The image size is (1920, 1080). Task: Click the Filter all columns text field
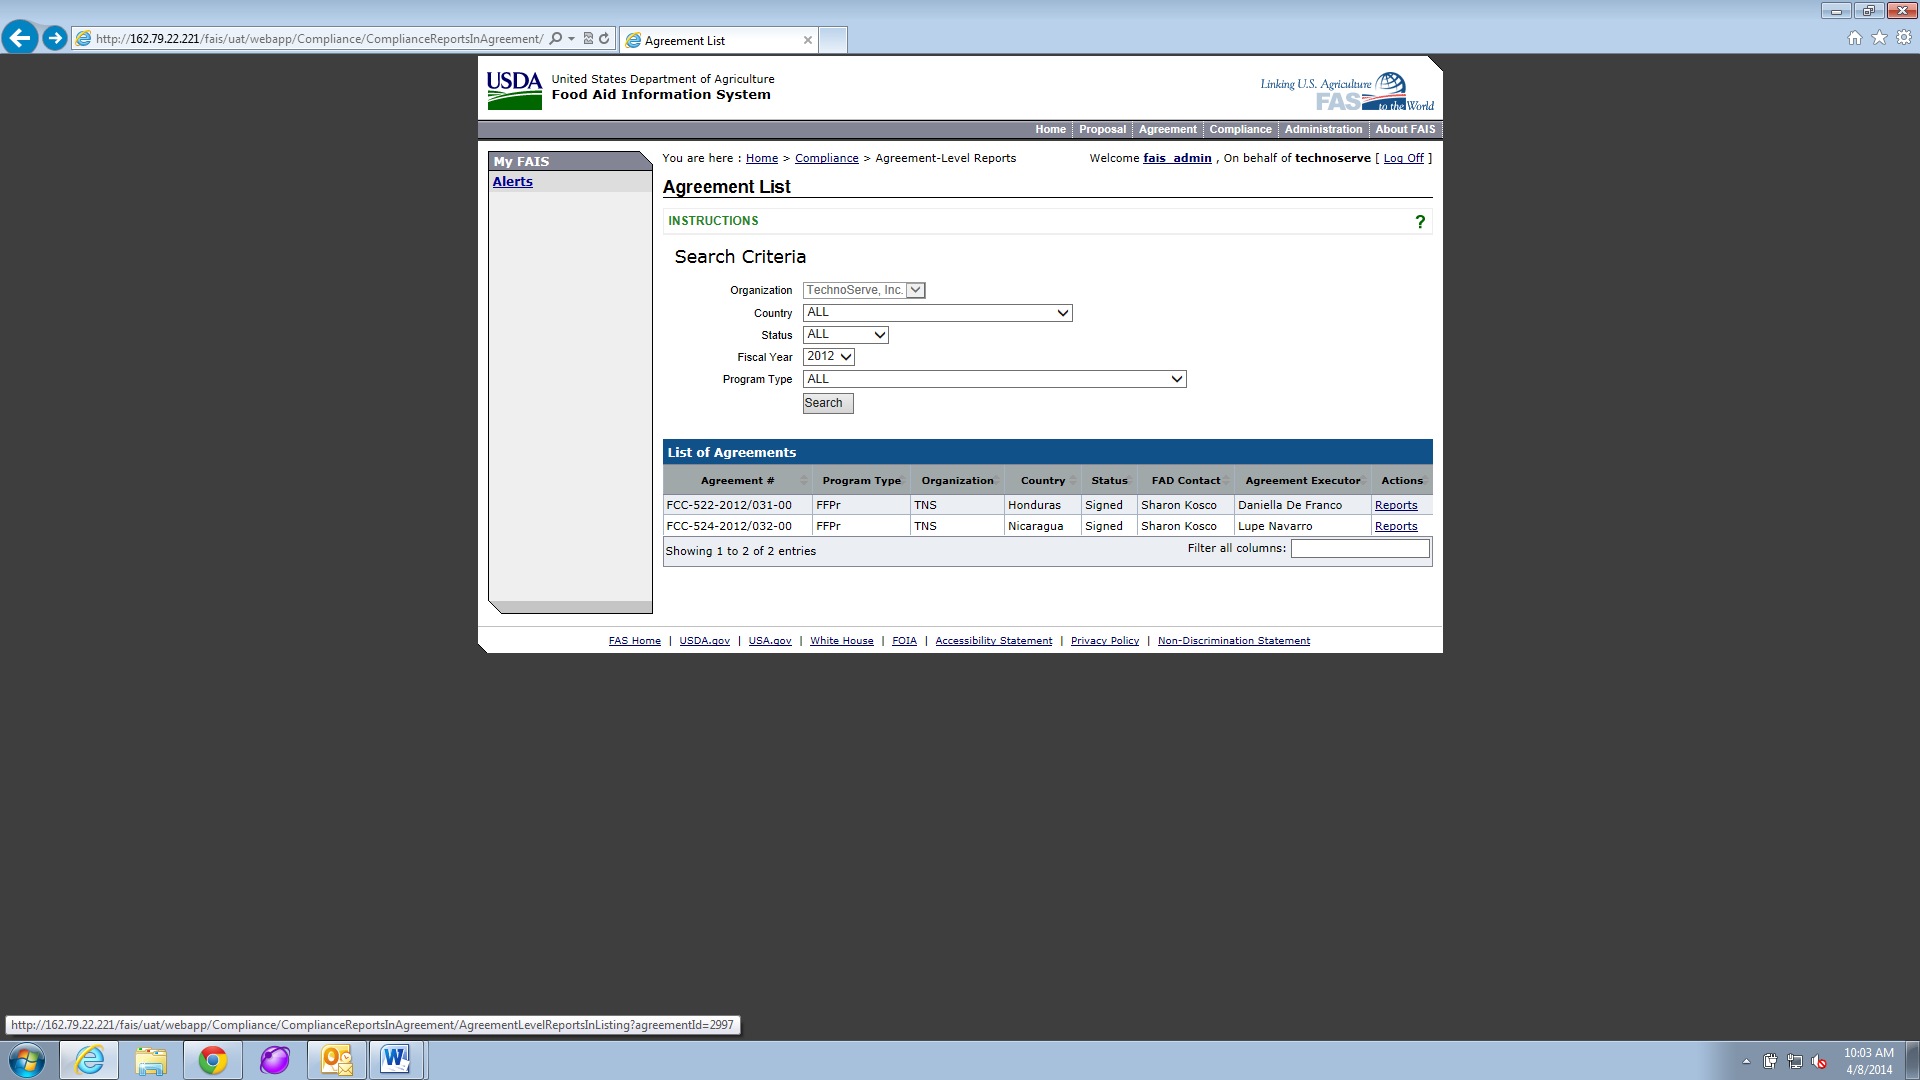click(1359, 548)
